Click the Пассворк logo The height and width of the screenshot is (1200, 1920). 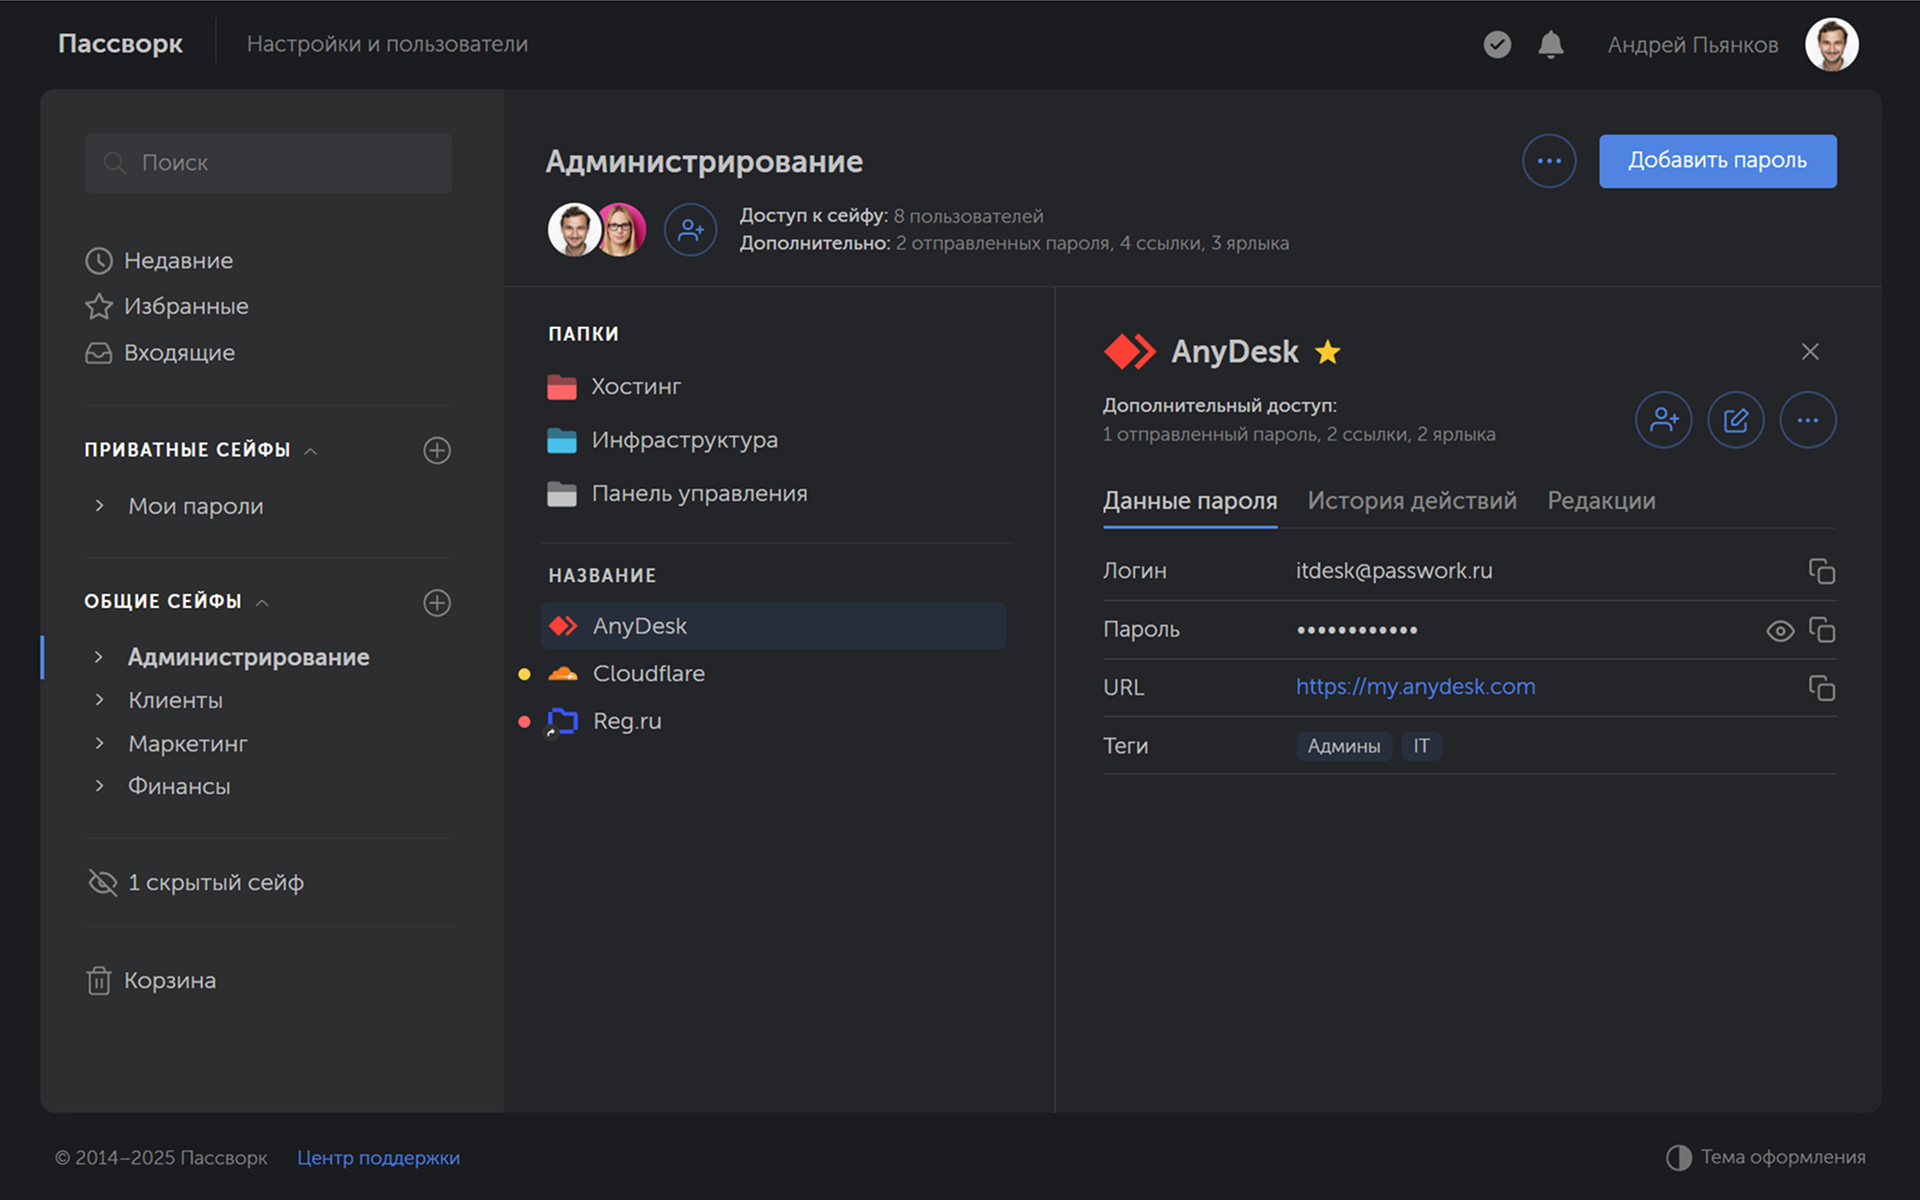click(120, 44)
